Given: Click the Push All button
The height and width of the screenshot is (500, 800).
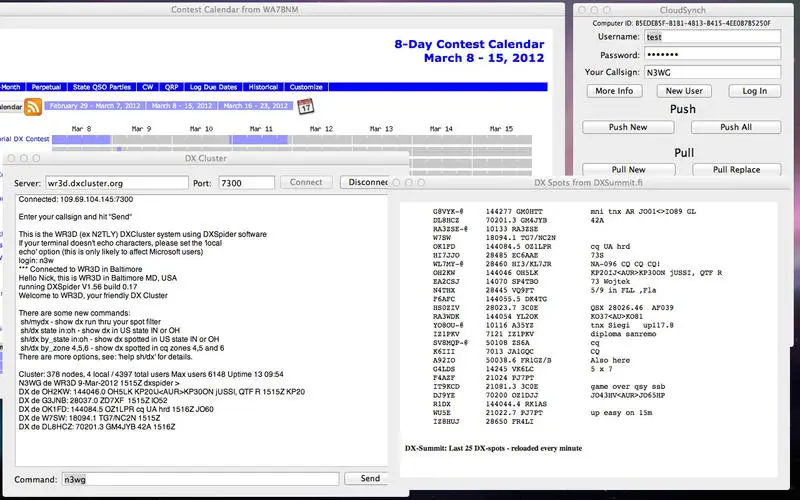Looking at the screenshot, I should pyautogui.click(x=736, y=127).
